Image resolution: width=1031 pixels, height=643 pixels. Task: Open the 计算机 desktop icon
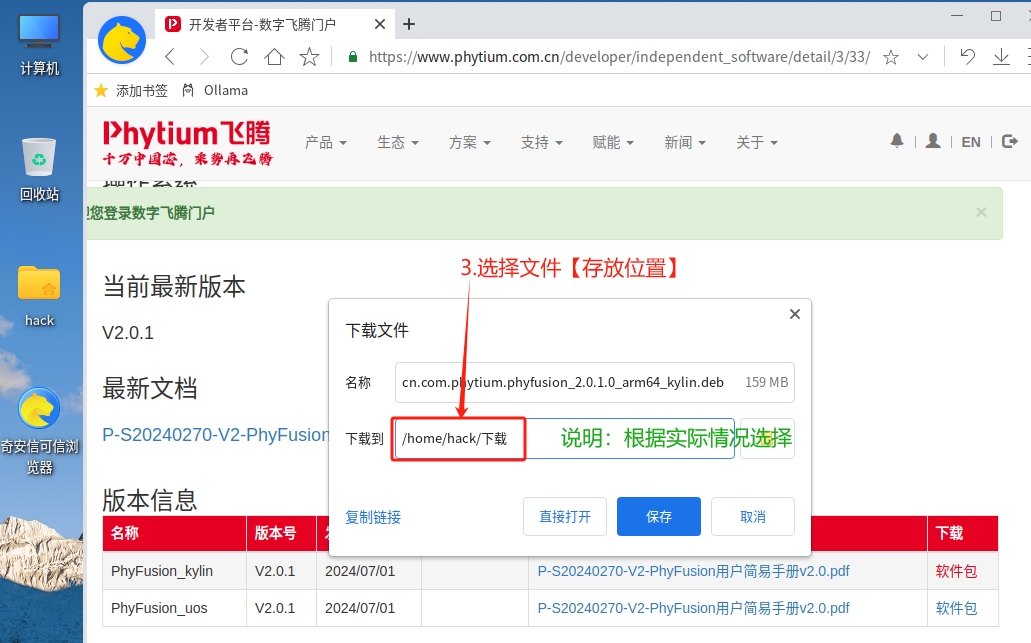(x=39, y=44)
